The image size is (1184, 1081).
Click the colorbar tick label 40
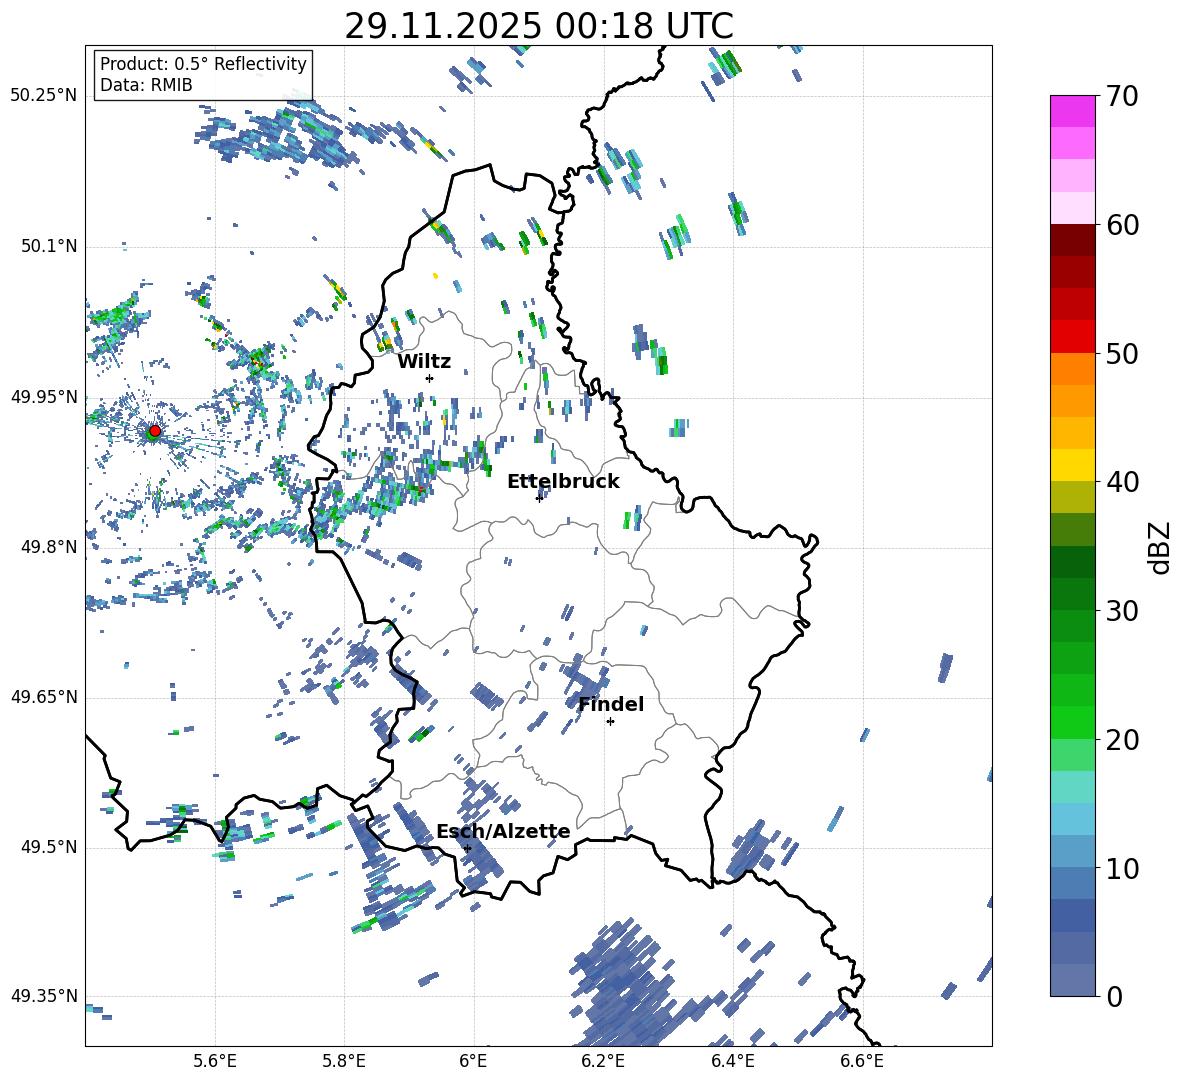1122,482
